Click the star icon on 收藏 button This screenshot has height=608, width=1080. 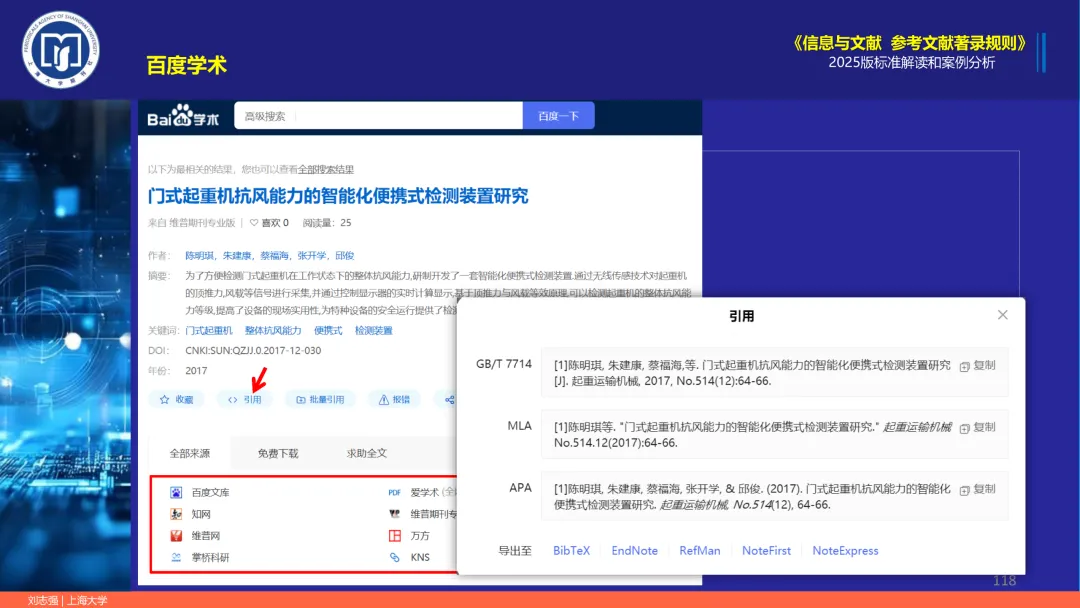(164, 399)
